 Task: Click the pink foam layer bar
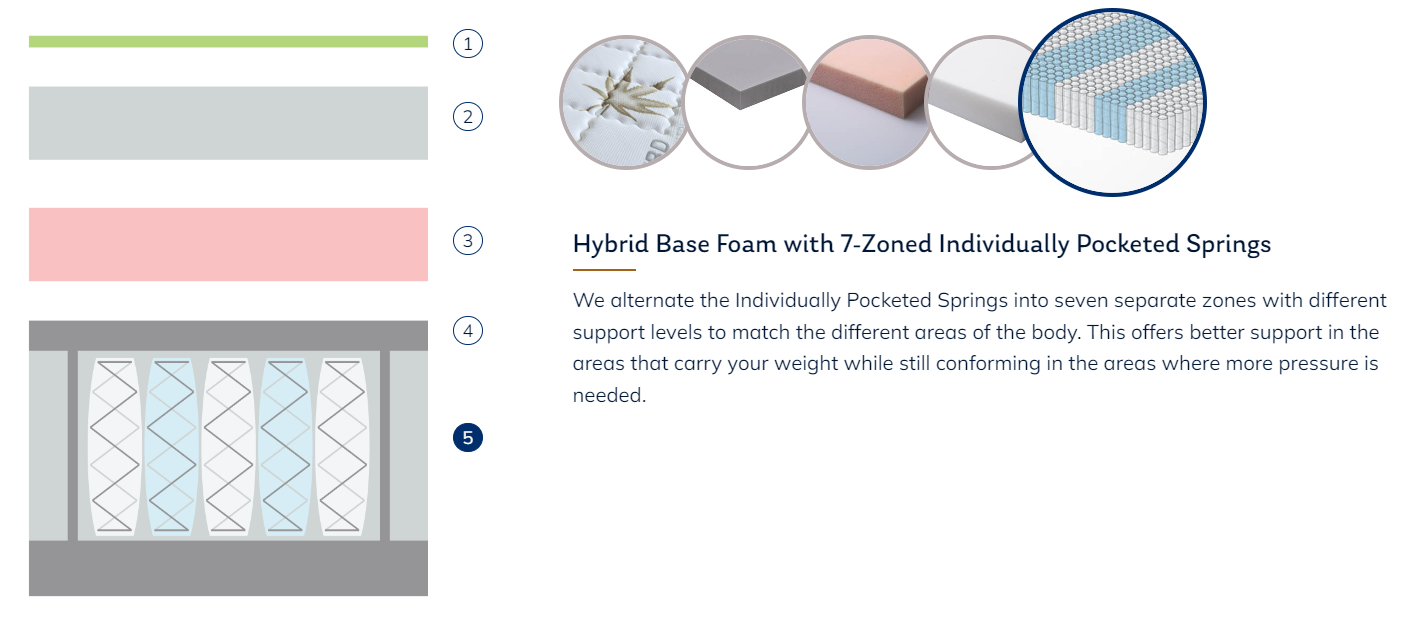228,244
